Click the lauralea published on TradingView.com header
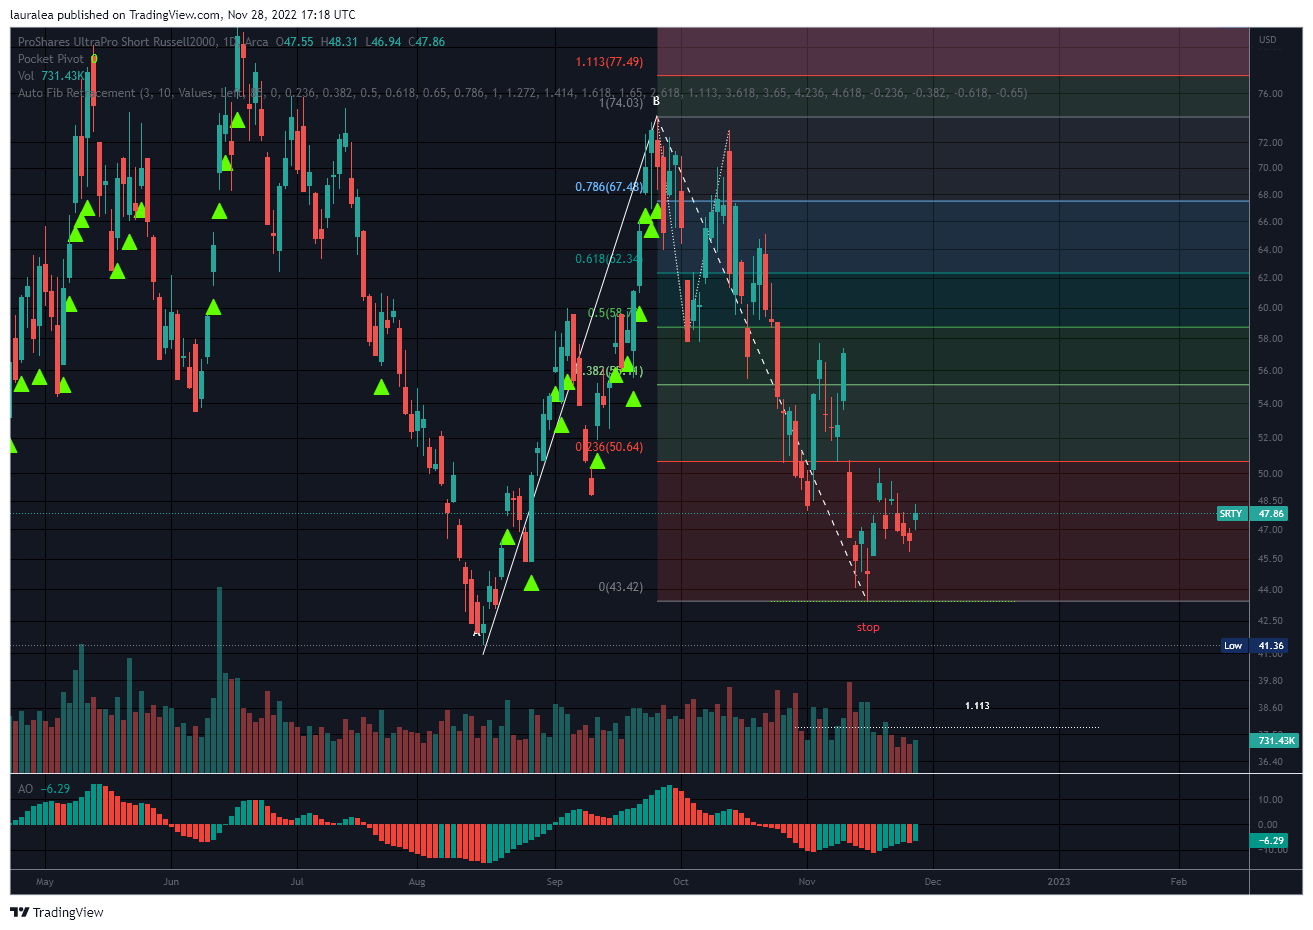Screen dimensions: 1313x930 point(182,15)
